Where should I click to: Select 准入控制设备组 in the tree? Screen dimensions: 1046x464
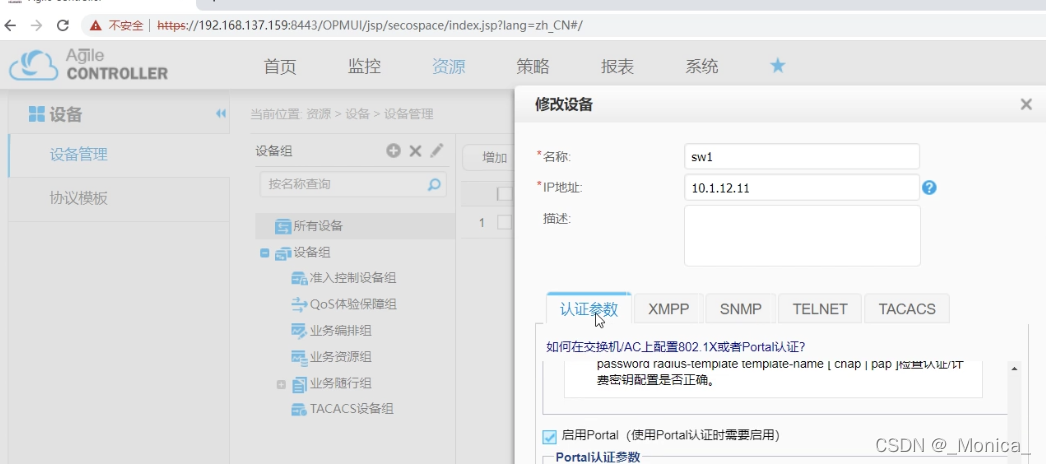[x=352, y=278]
